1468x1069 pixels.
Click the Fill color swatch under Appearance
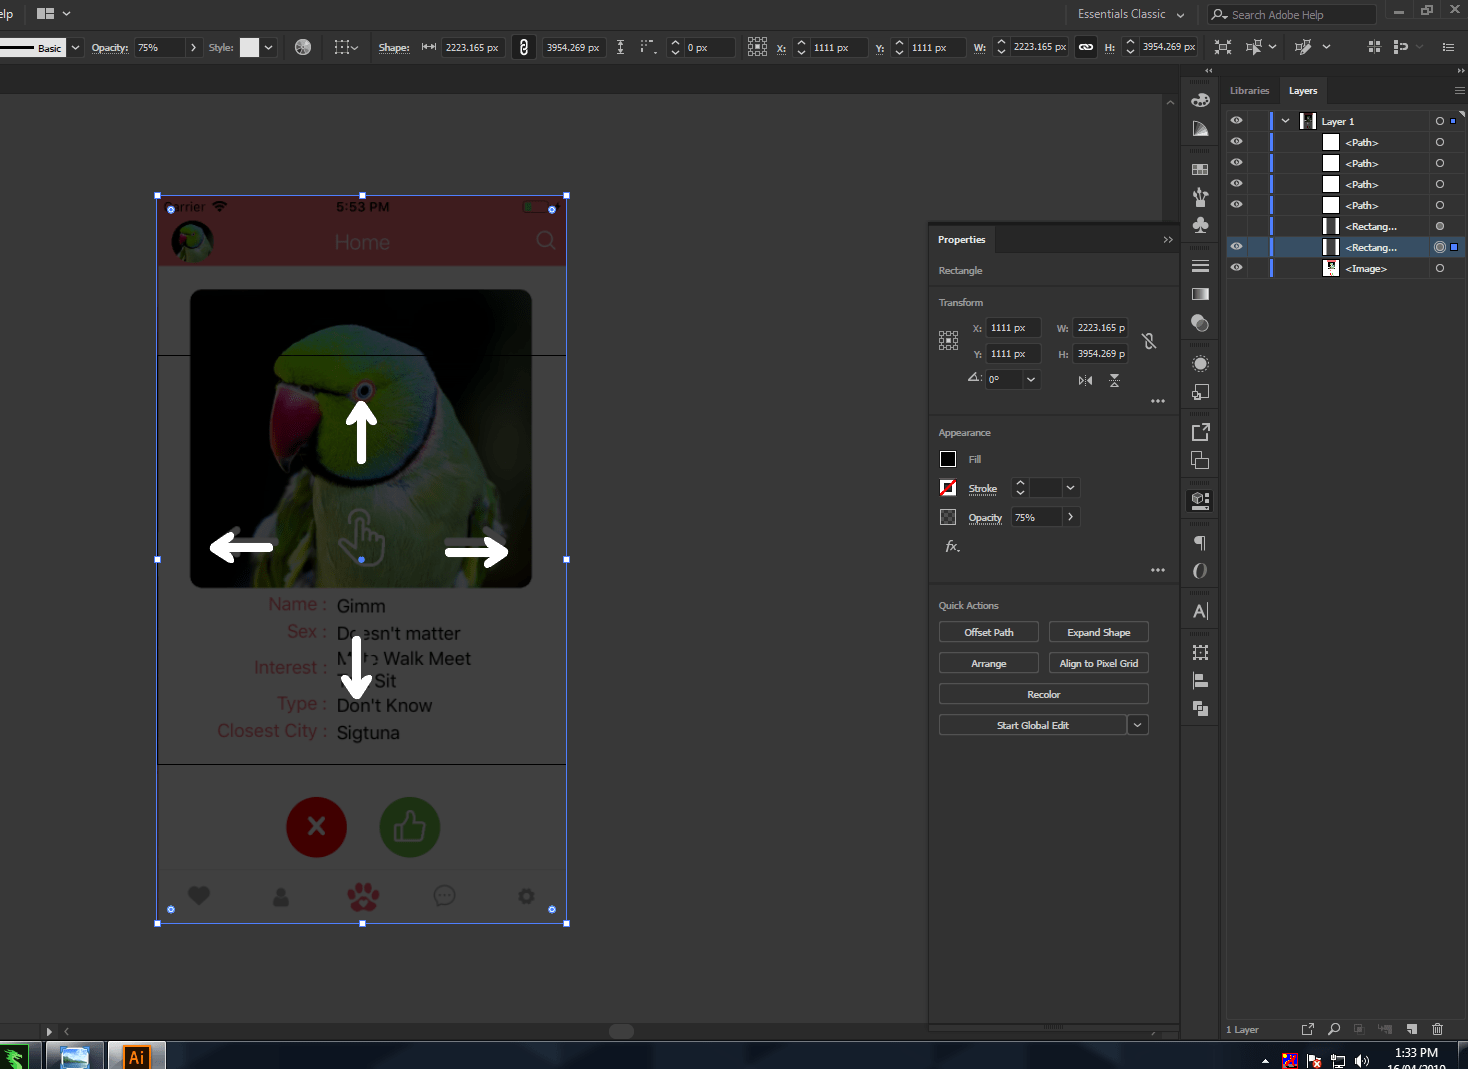pos(947,458)
